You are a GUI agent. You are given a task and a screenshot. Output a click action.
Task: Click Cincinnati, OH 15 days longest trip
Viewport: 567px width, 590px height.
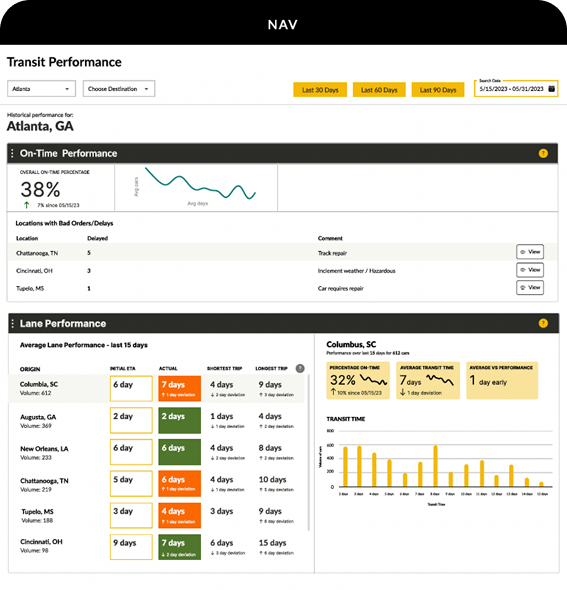click(x=272, y=543)
